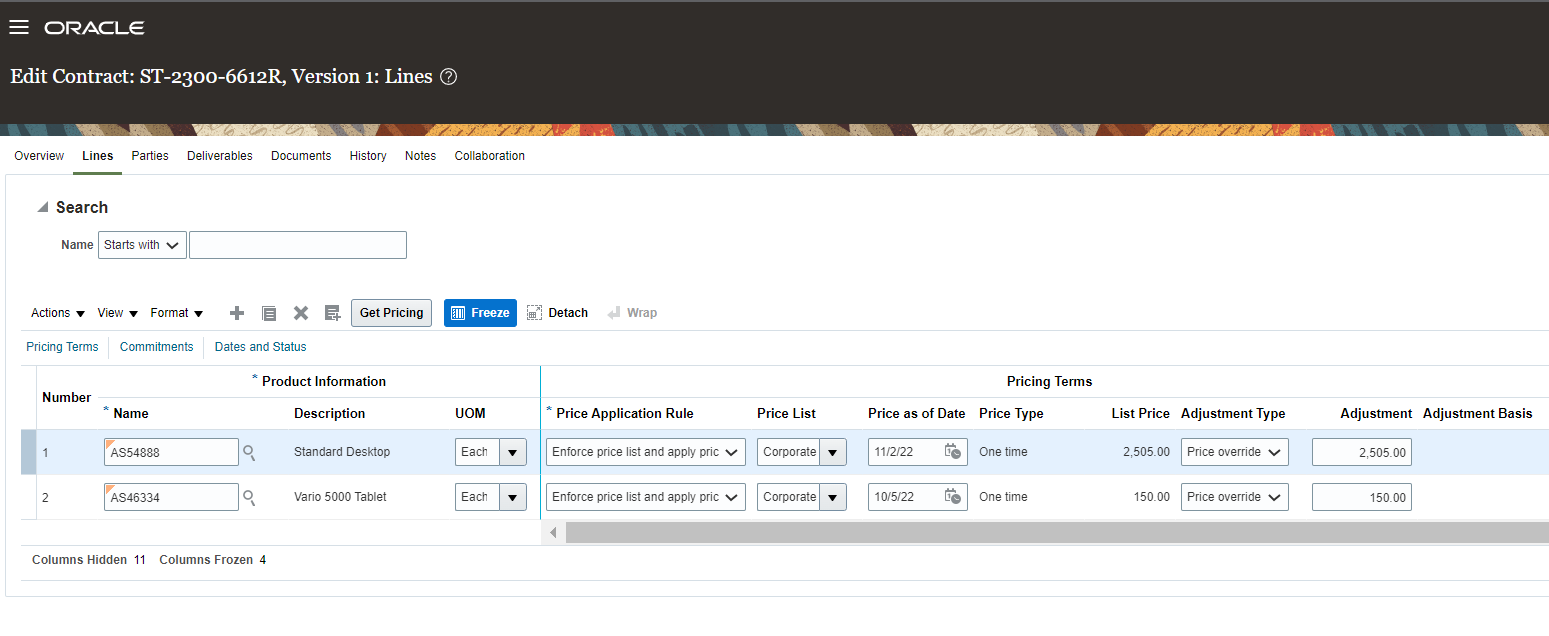The height and width of the screenshot is (636, 1549).
Task: Open the item search for AS46334
Action: [x=249, y=496]
